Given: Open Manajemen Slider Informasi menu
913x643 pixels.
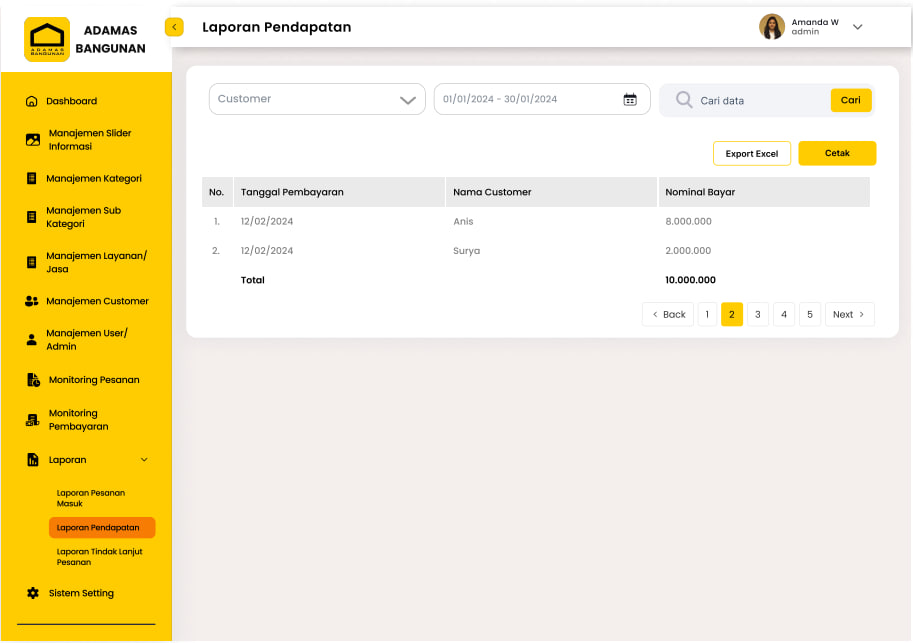Looking at the screenshot, I should click(x=90, y=140).
